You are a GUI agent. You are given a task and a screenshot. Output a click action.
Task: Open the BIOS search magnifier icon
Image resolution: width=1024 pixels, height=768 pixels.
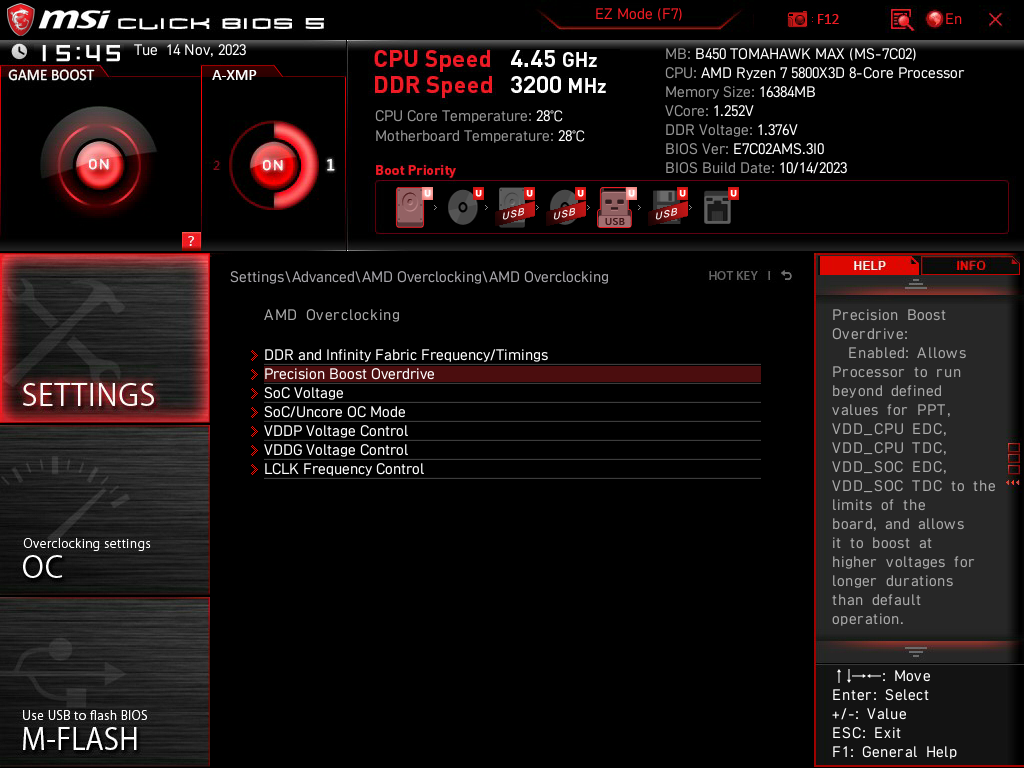pyautogui.click(x=902, y=20)
